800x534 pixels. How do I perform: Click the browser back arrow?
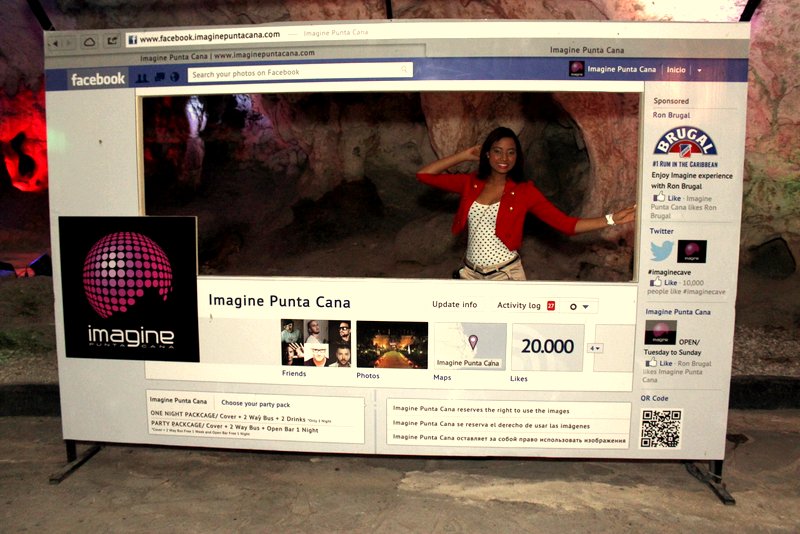pos(55,43)
